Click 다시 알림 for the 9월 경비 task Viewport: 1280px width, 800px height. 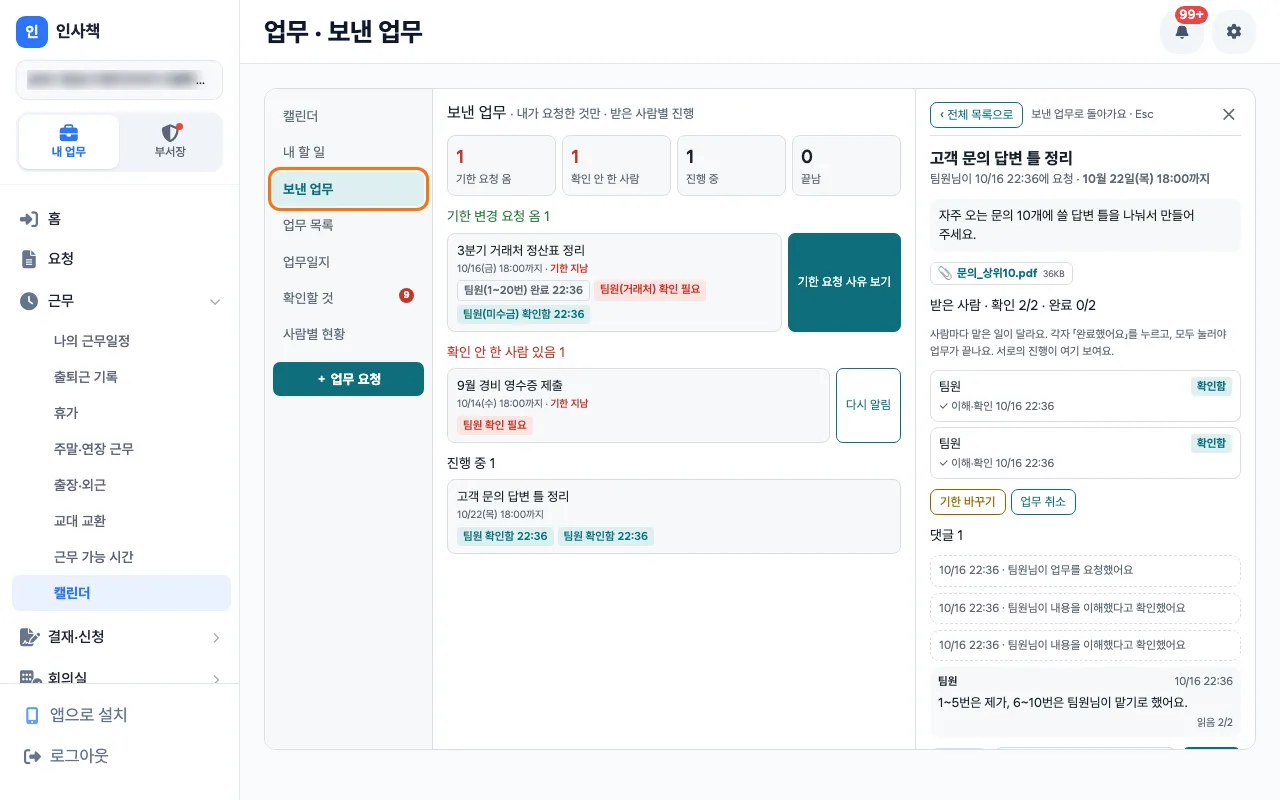point(868,405)
